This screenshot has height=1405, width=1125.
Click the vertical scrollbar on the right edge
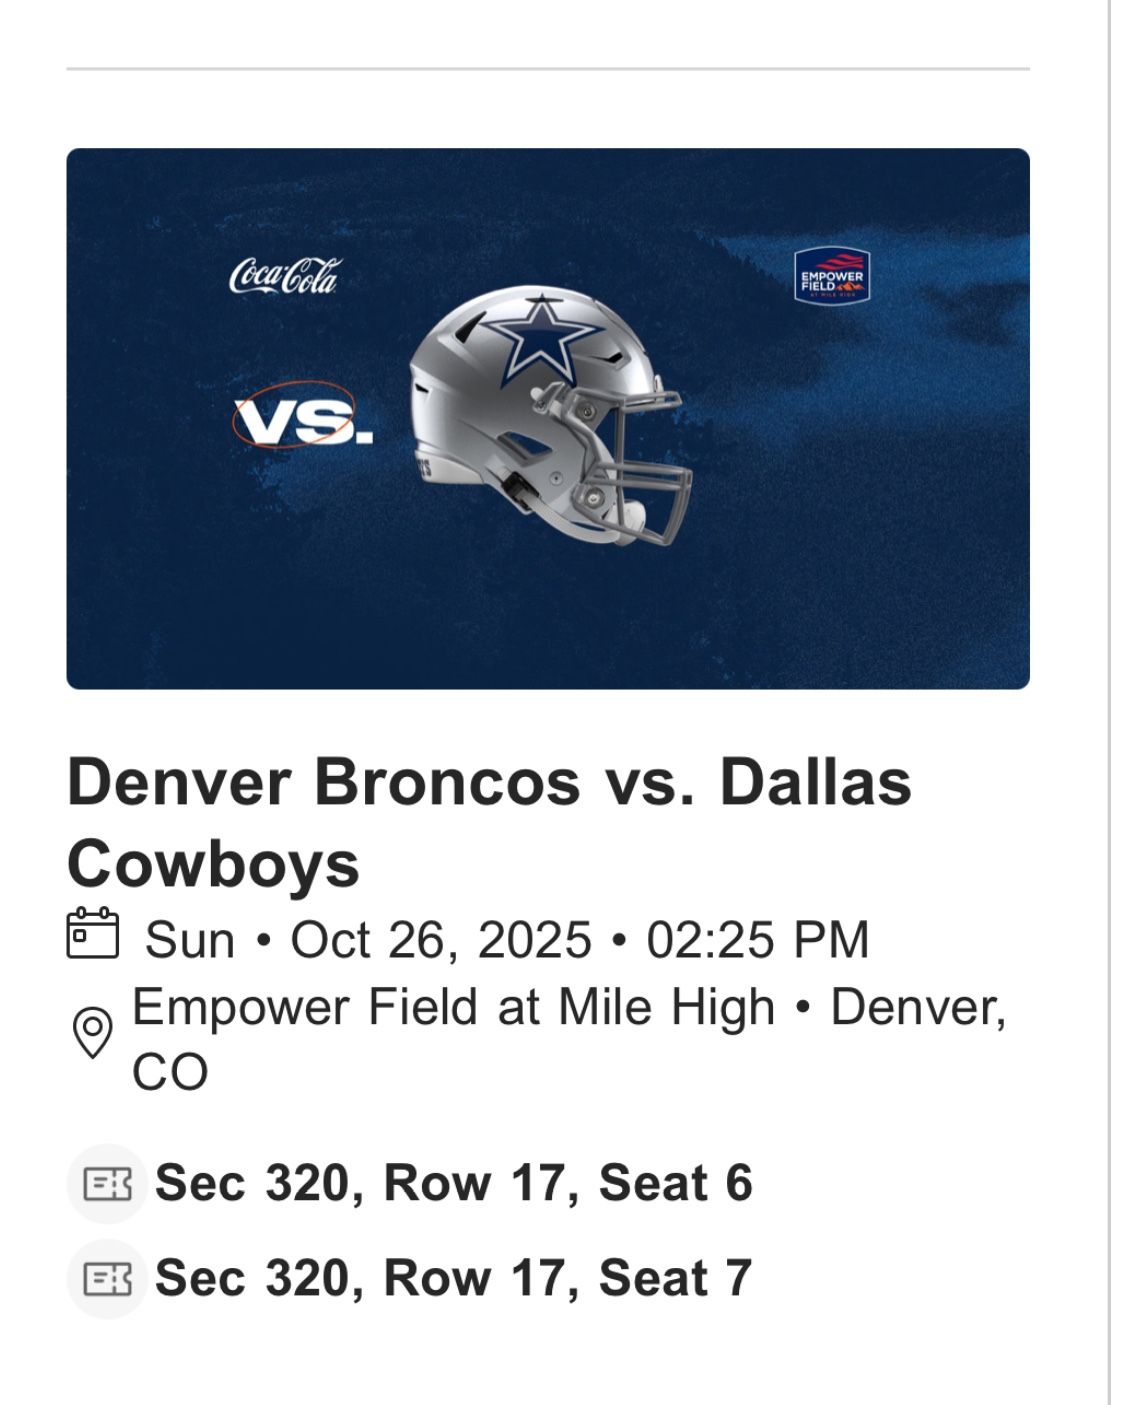[x=1110, y=700]
